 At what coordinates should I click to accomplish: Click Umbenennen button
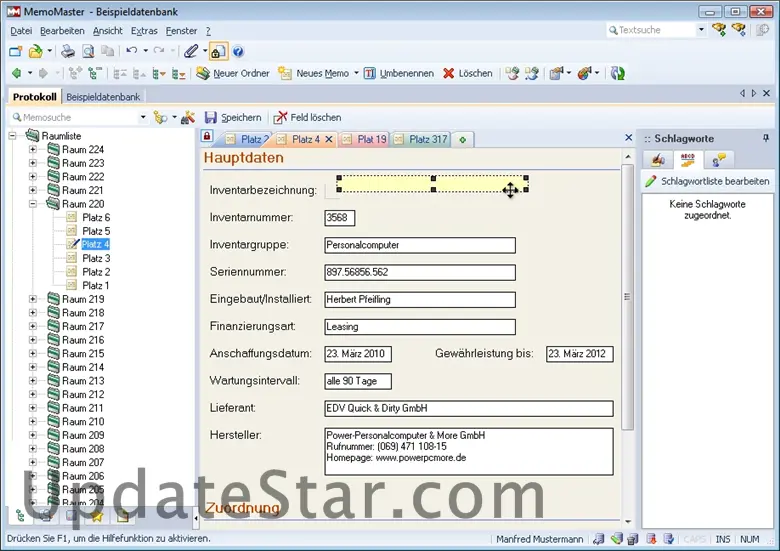[x=398, y=74]
